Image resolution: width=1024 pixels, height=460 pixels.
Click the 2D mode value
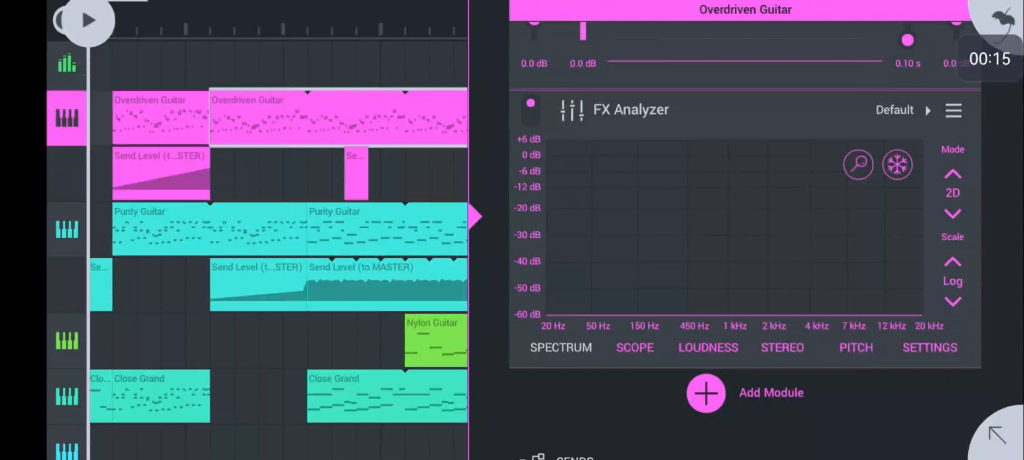click(953, 193)
